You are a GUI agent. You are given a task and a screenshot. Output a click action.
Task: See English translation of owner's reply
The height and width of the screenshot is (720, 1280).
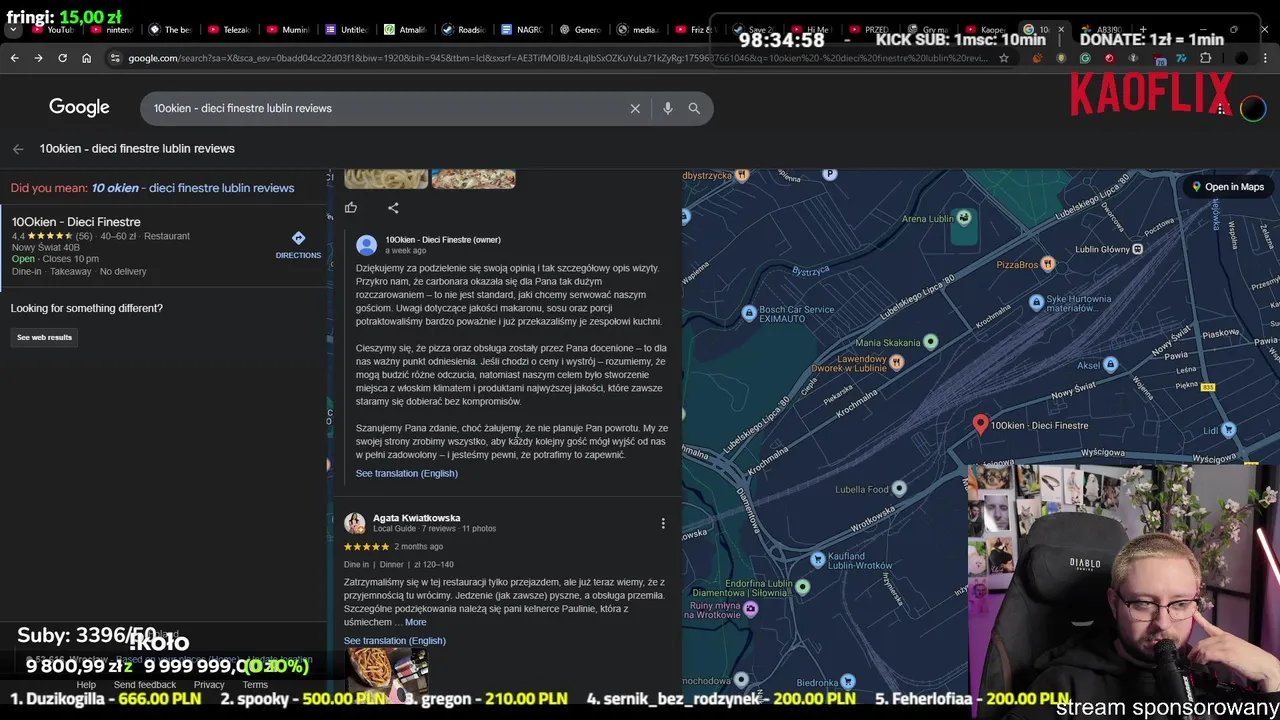(406, 473)
